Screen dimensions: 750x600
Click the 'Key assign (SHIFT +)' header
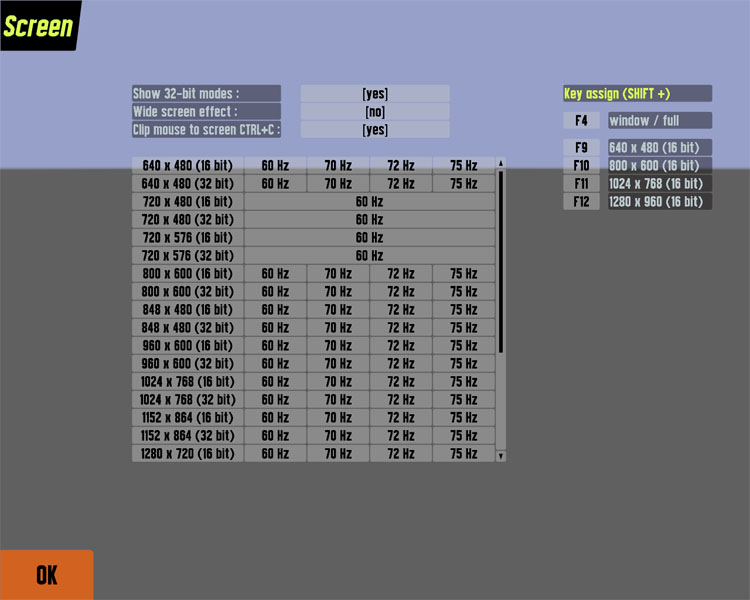637,93
